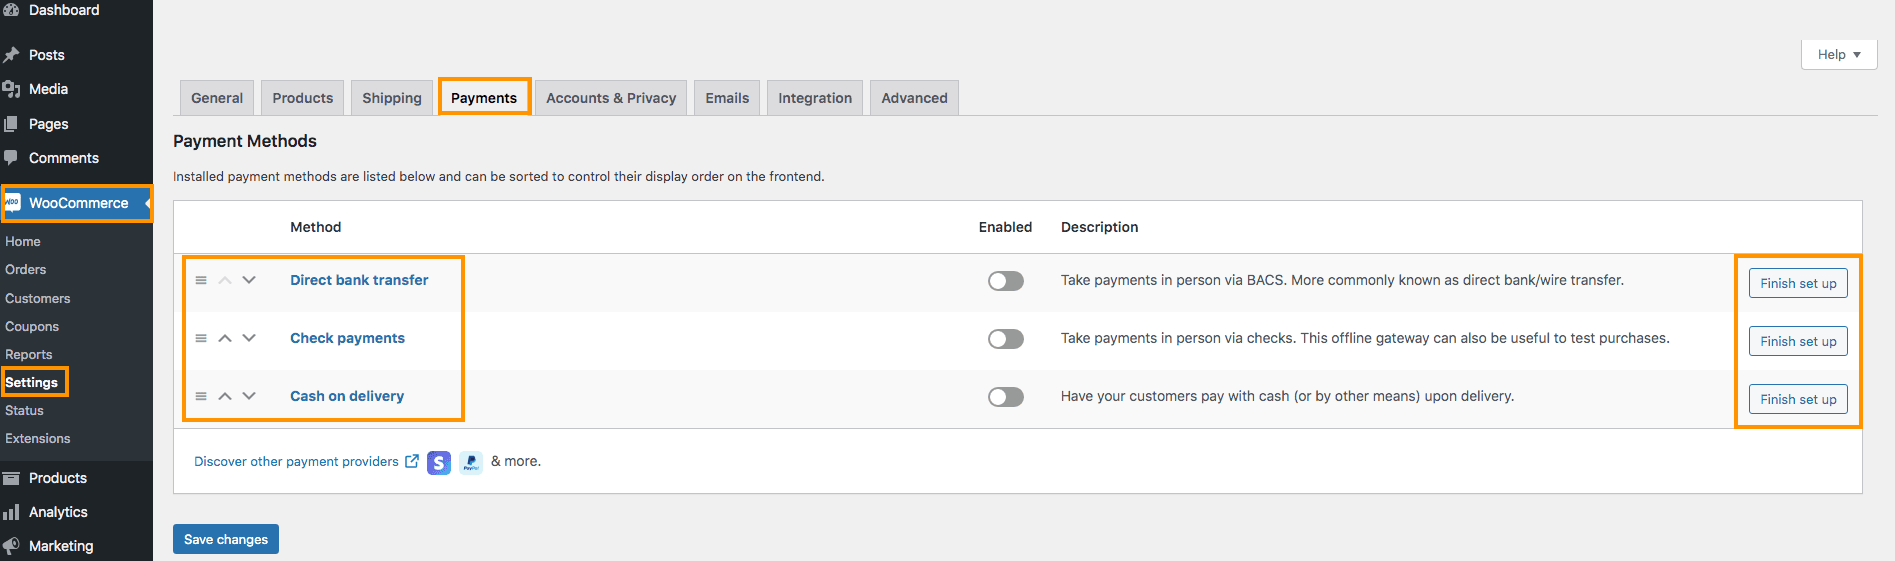Image resolution: width=1895 pixels, height=561 pixels.
Task: Enable the Check payments toggle
Action: (x=1006, y=339)
